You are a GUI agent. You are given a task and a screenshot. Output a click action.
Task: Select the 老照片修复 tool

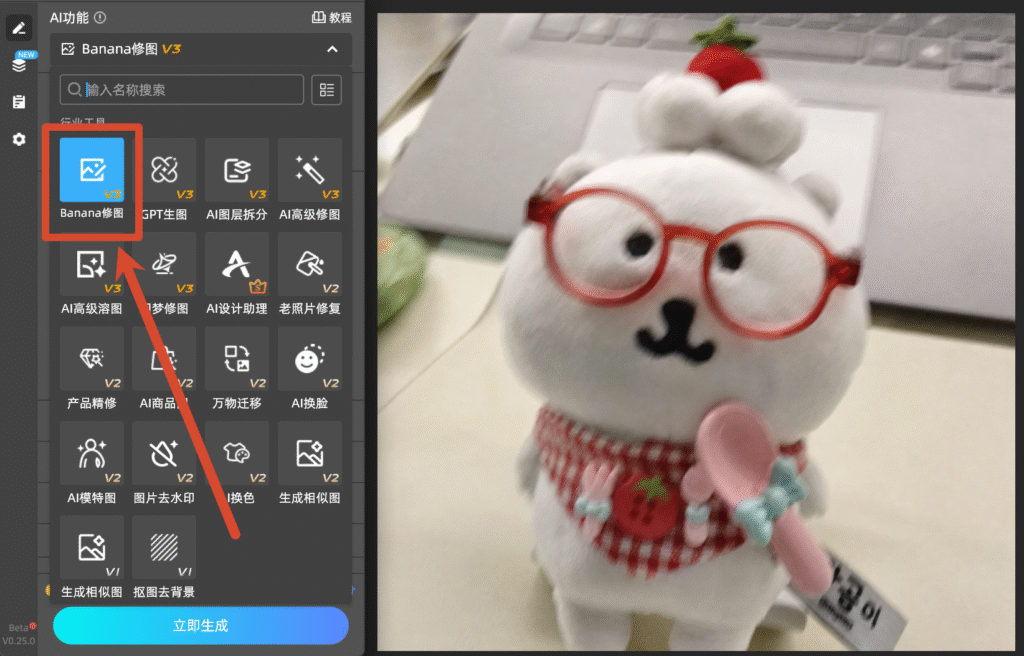[310, 265]
